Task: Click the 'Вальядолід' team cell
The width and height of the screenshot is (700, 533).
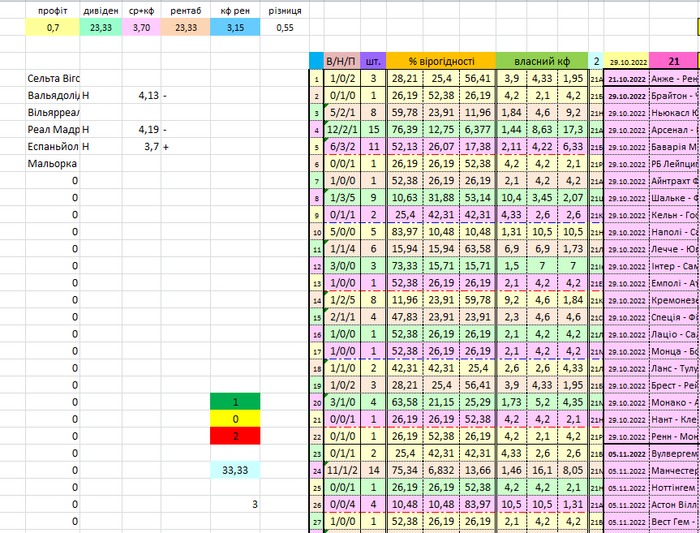Action: (x=53, y=96)
